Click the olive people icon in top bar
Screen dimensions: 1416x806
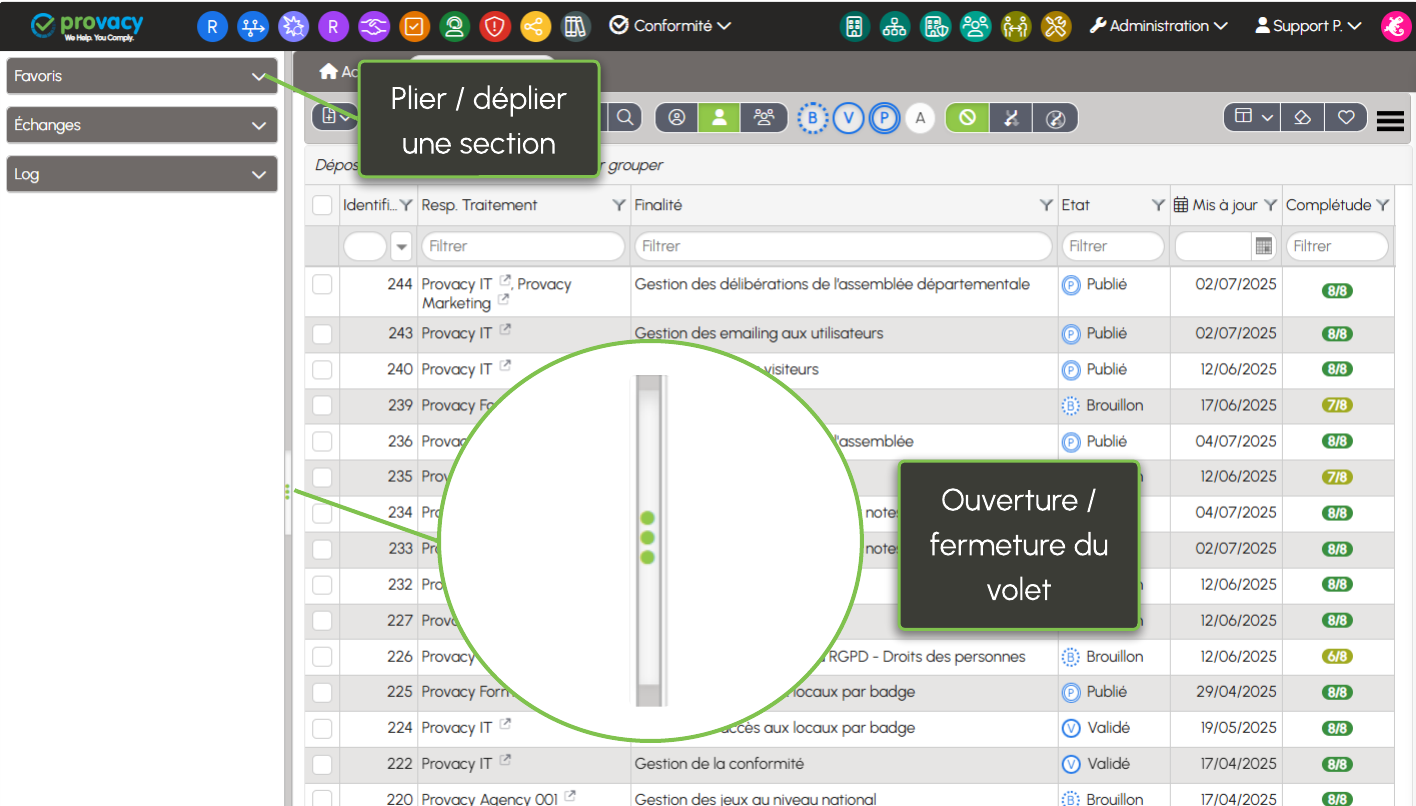1015,26
